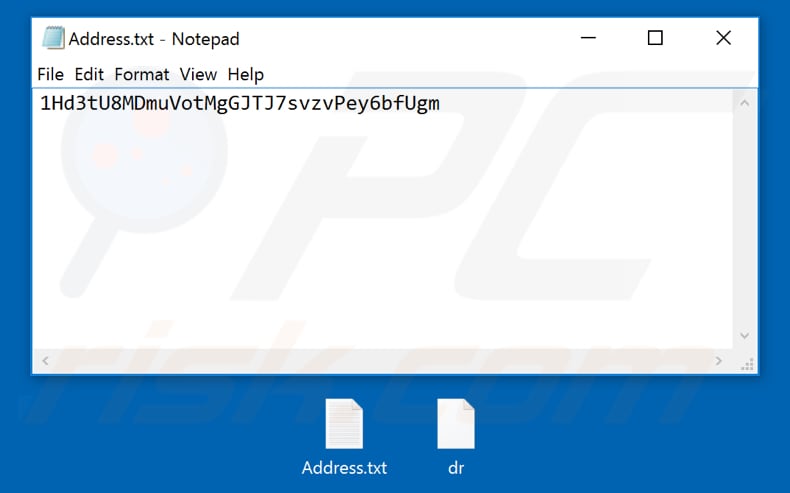Click the Address.txt - Notepad title text
Viewport: 790px width, 493px height.
point(154,39)
